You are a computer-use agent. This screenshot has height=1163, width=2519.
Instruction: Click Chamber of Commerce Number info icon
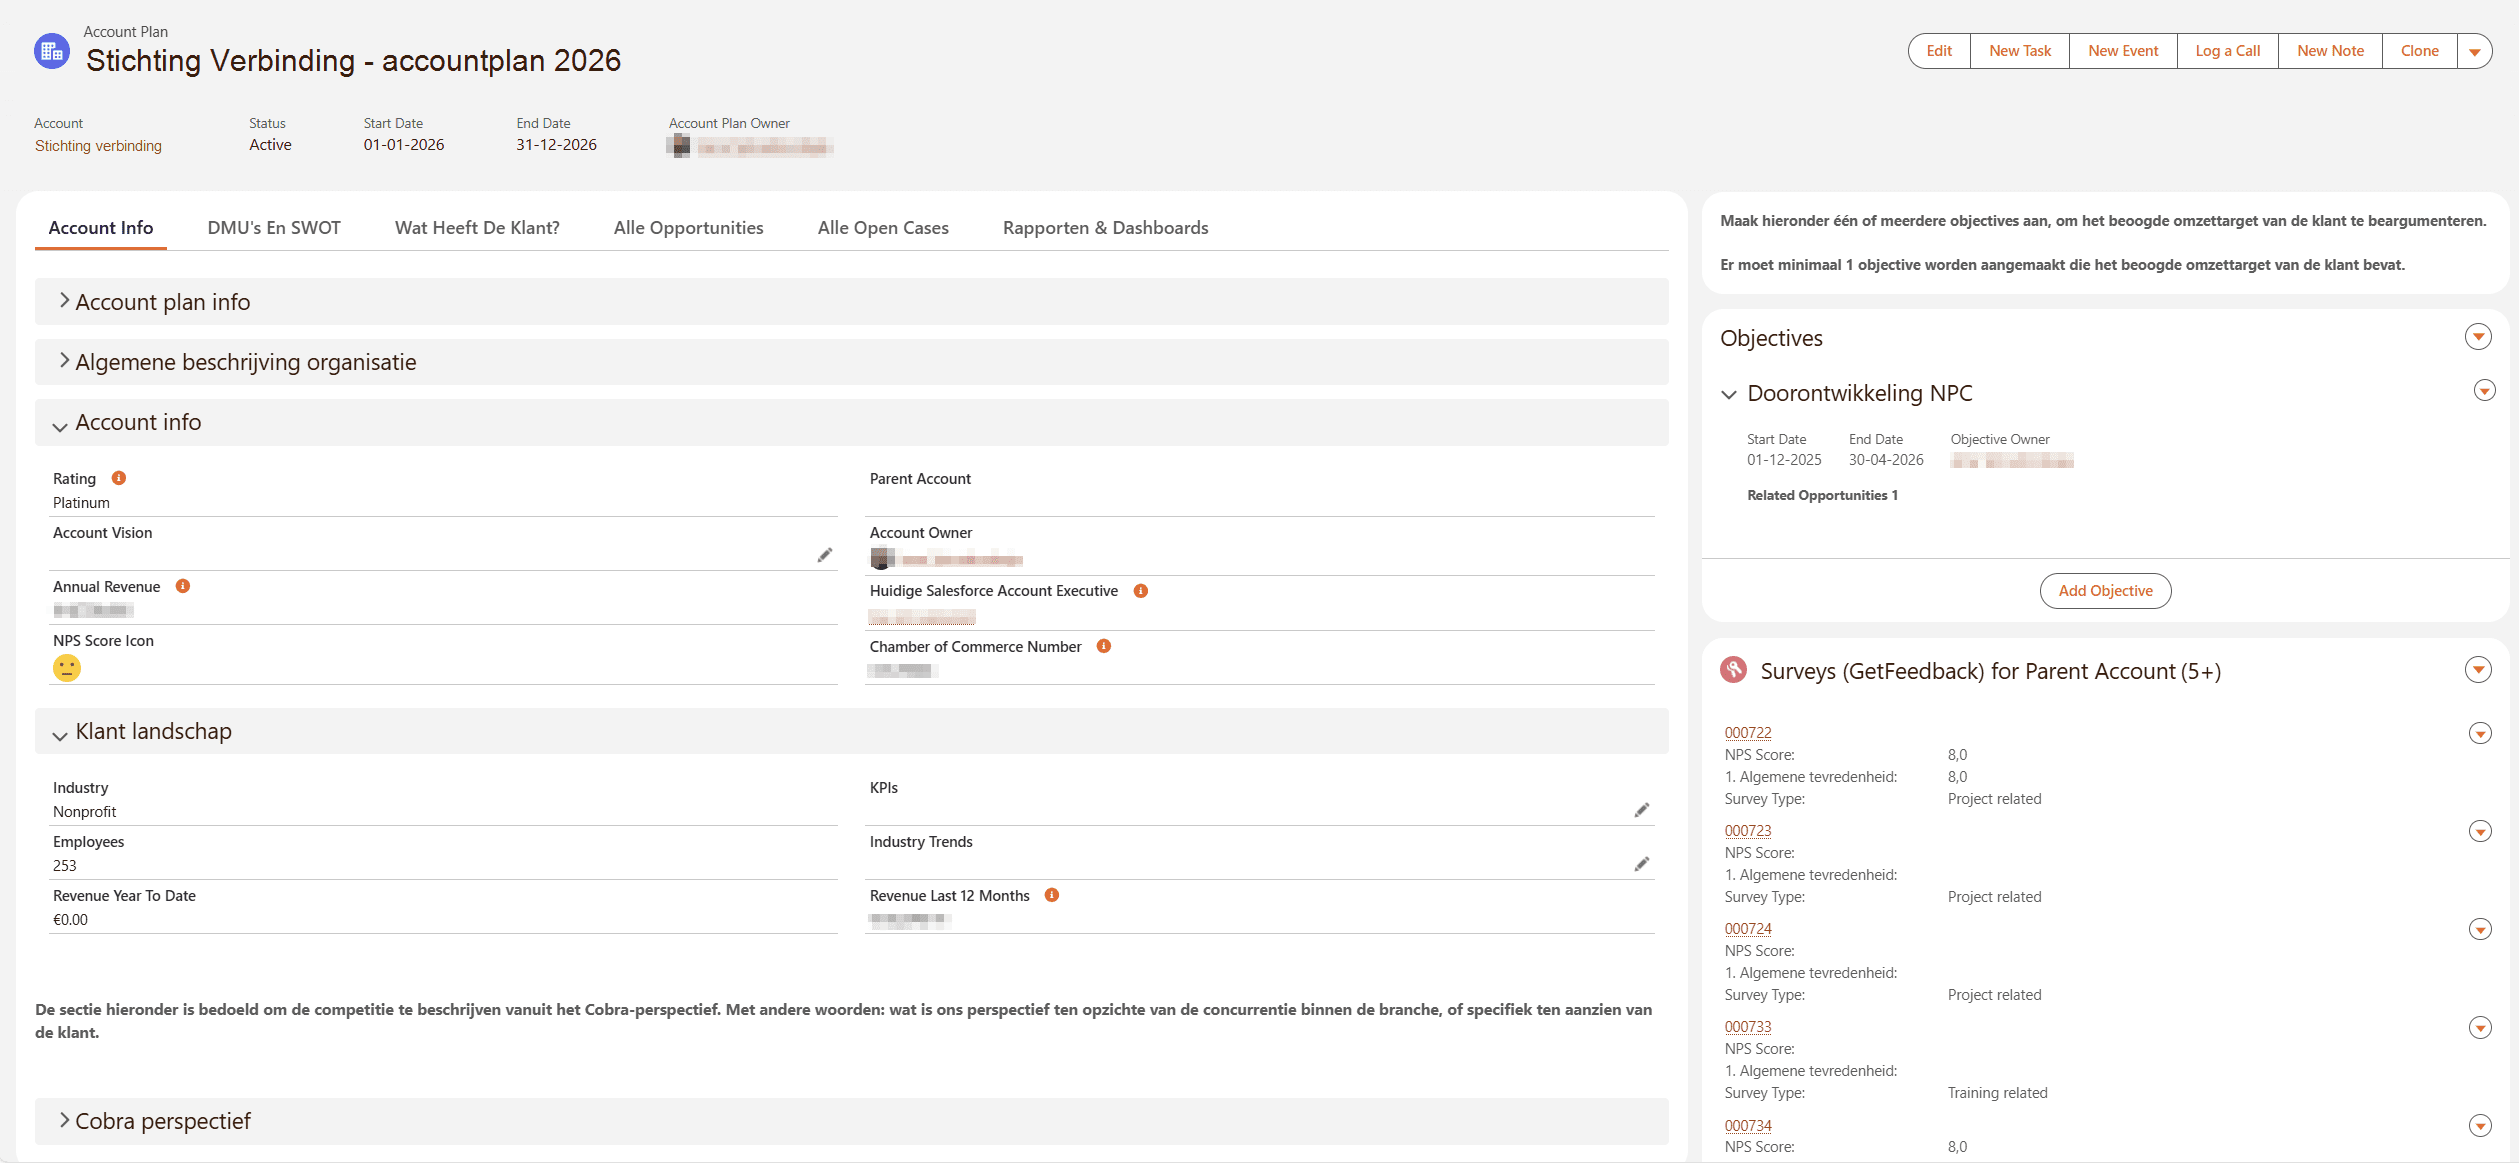coord(1104,646)
